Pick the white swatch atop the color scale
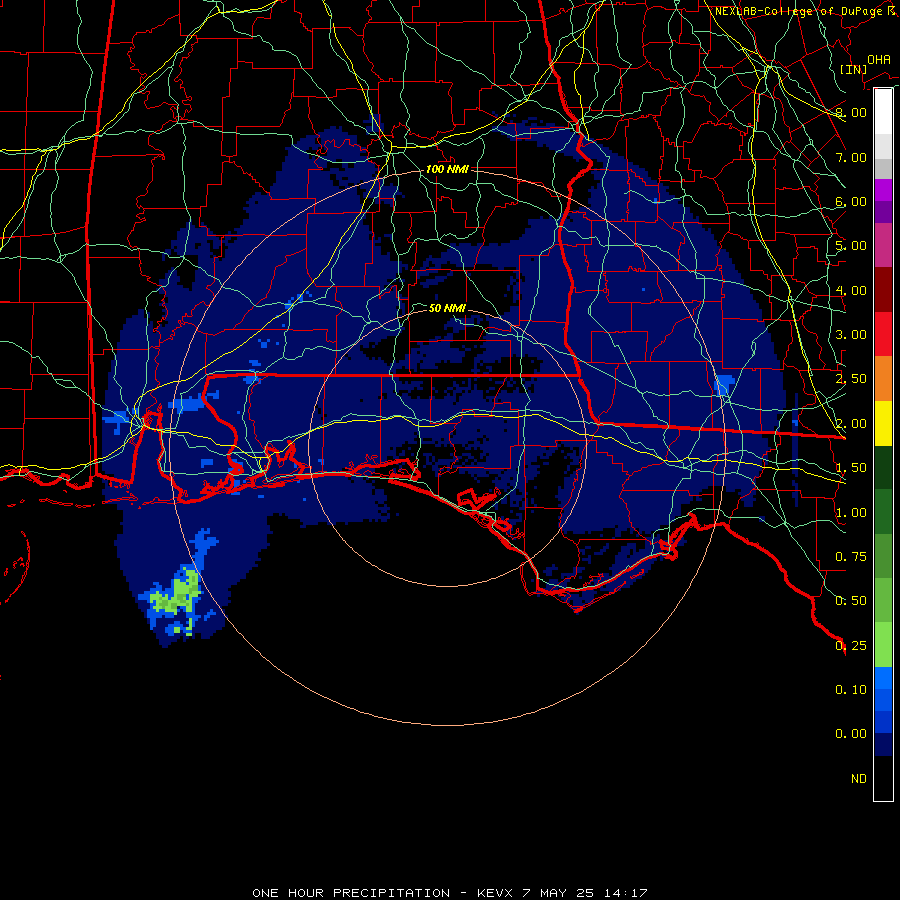Viewport: 900px width, 900px height. 883,112
